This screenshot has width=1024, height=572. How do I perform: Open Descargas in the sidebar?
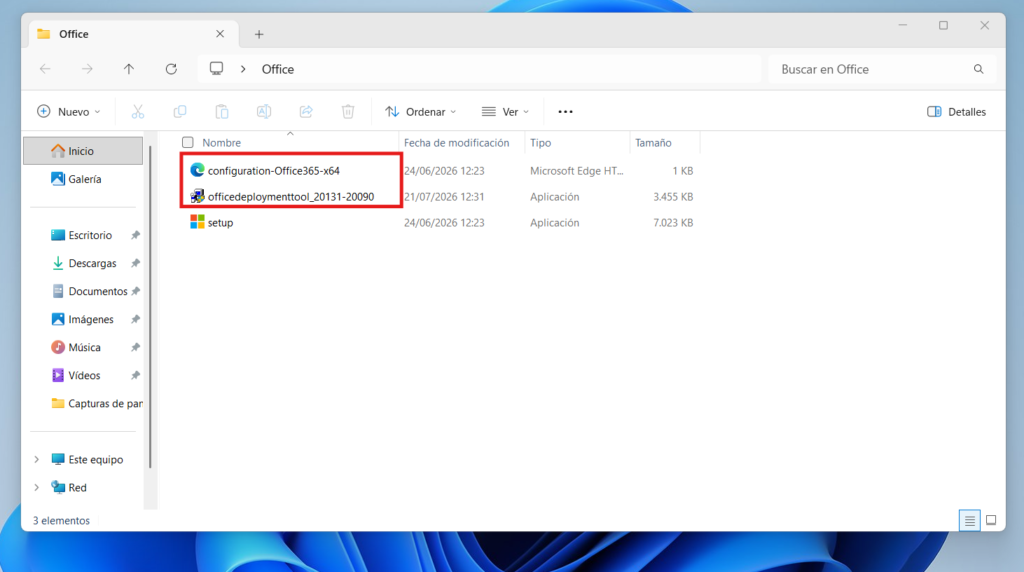click(x=92, y=263)
